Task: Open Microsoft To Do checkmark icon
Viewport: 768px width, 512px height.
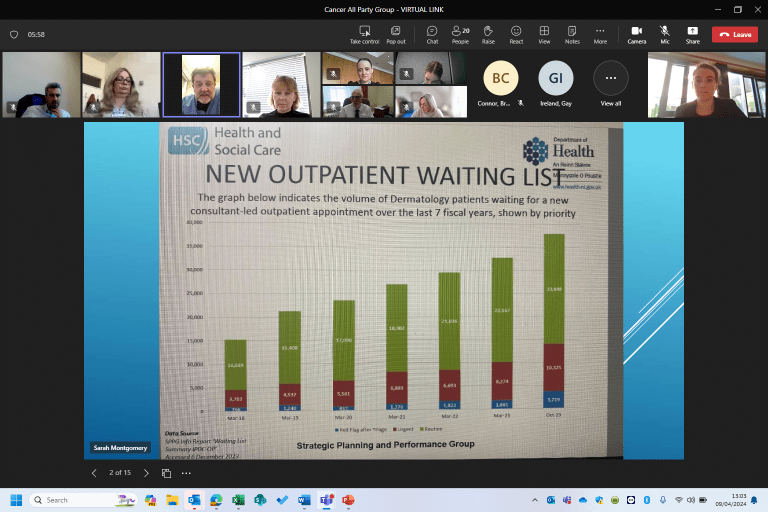Action: pos(282,500)
